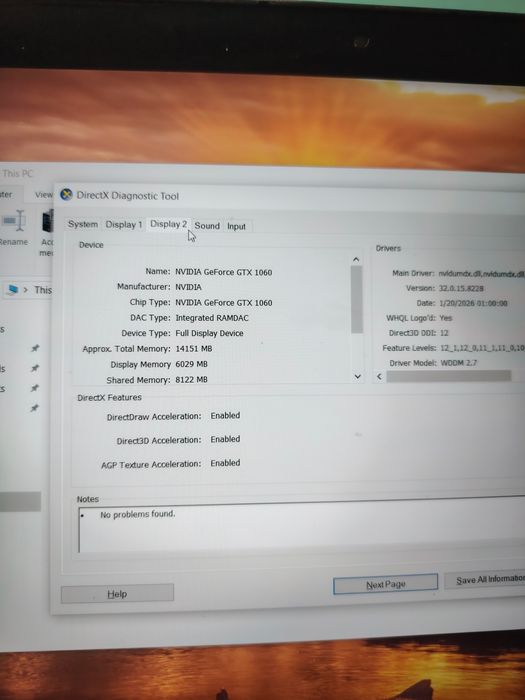
Task: Click the bottom pin icon in File Explorer sidebar
Action: coord(35,408)
